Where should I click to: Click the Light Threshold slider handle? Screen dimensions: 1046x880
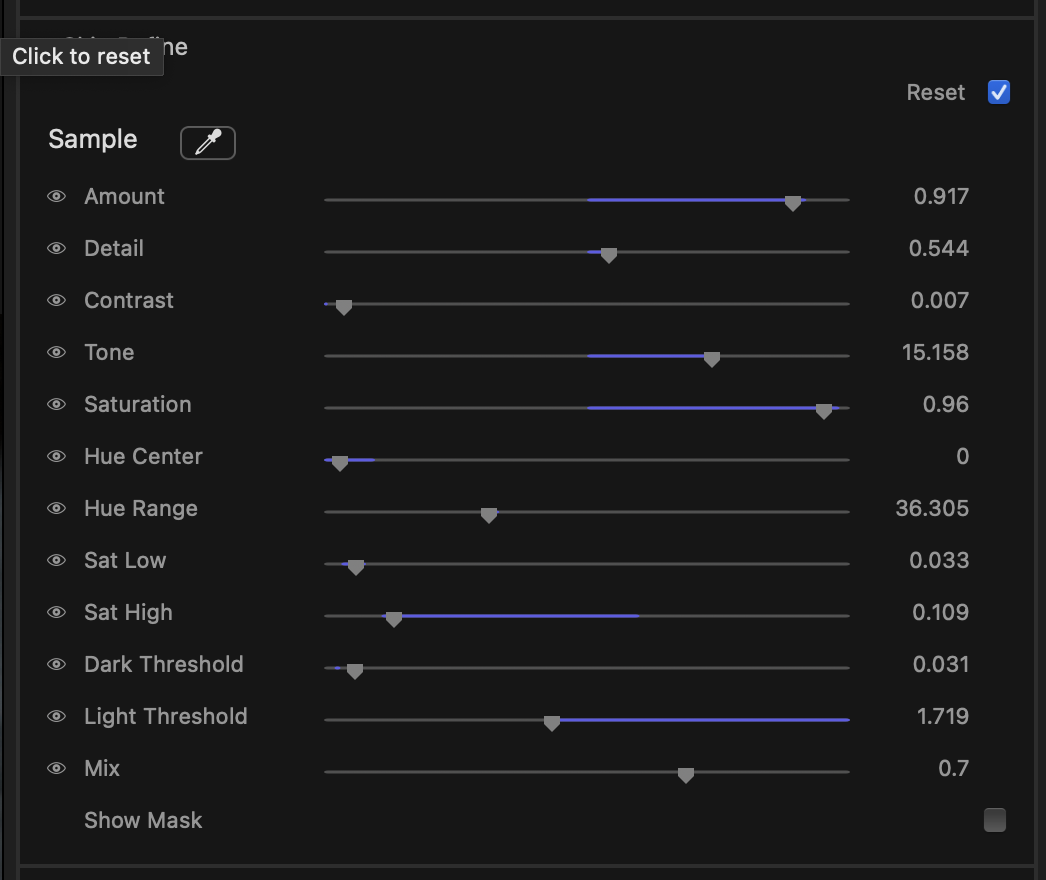click(x=552, y=723)
